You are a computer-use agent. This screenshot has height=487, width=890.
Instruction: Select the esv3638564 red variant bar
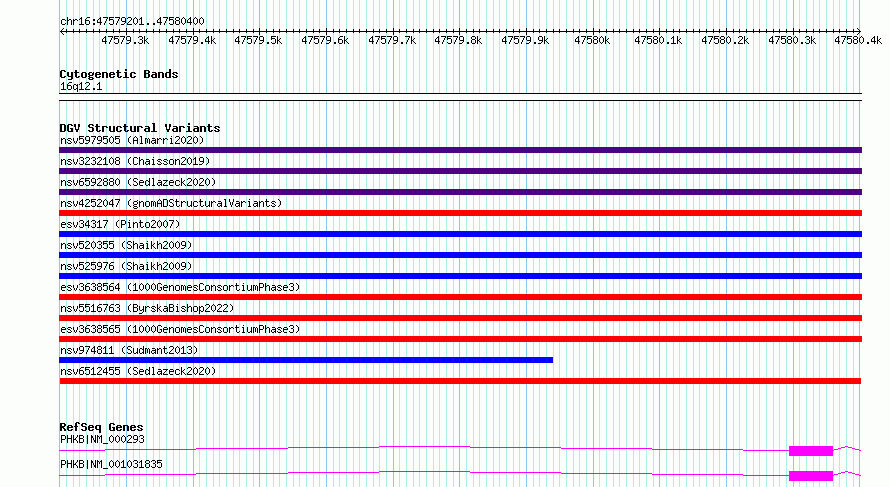tap(460, 297)
